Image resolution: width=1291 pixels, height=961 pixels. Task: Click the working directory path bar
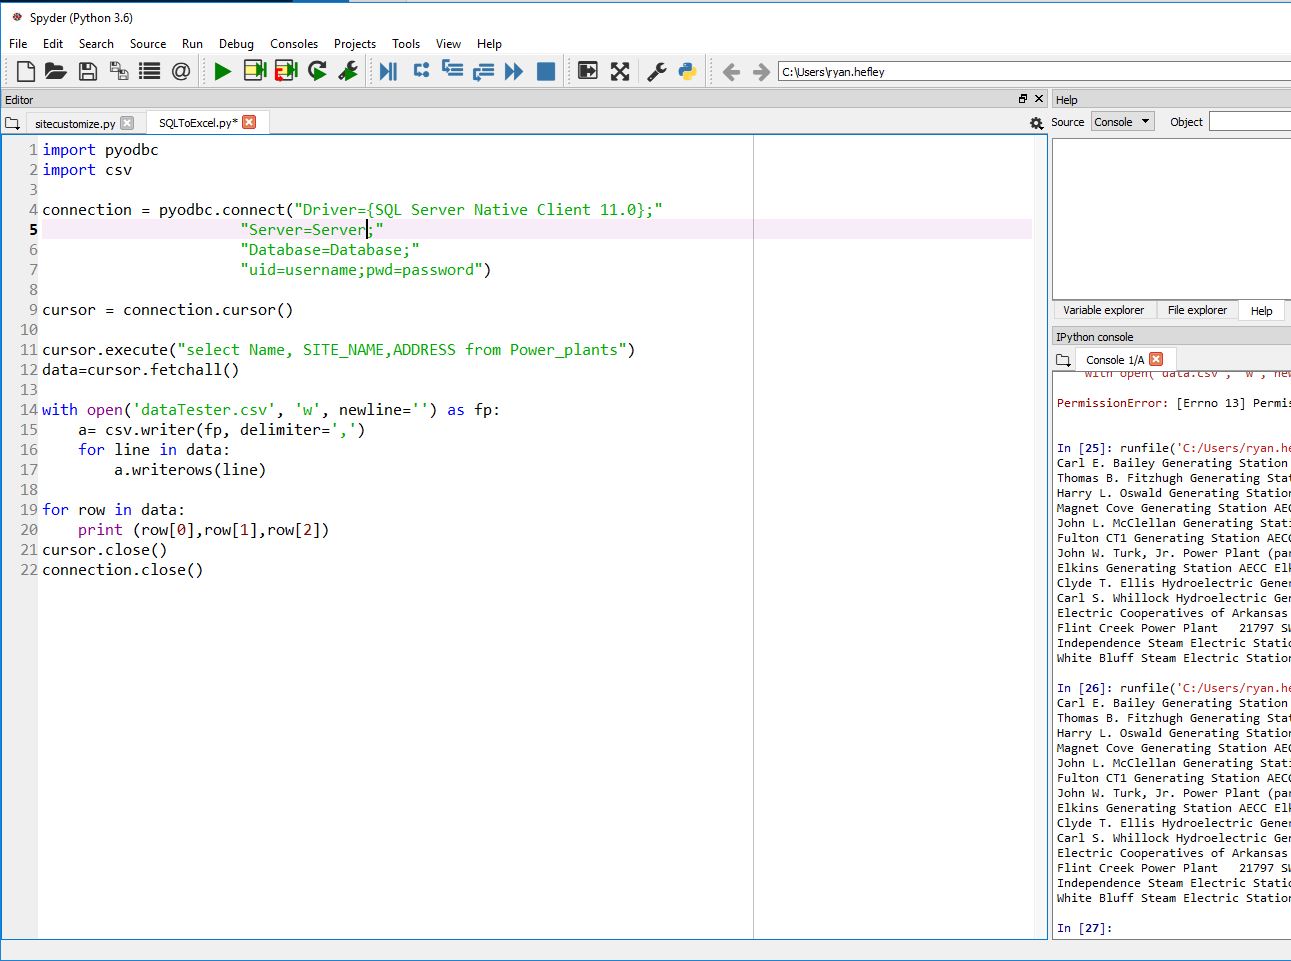click(1000, 71)
